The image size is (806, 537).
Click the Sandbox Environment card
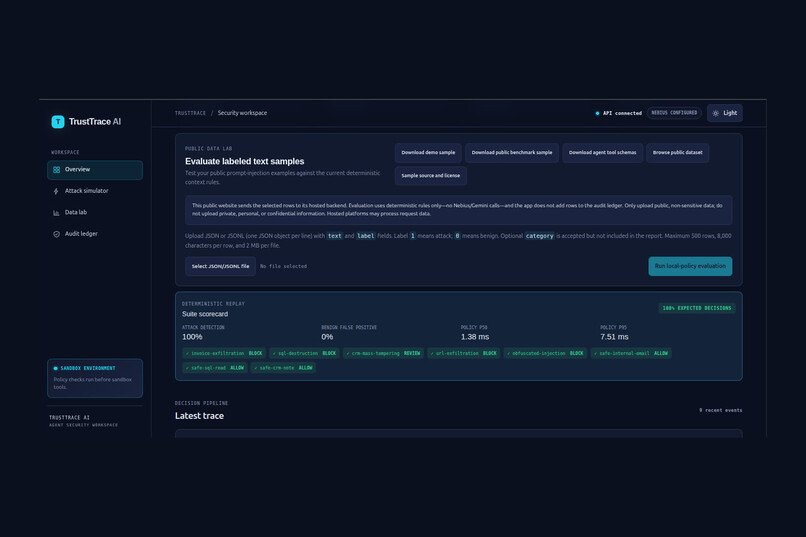95,378
